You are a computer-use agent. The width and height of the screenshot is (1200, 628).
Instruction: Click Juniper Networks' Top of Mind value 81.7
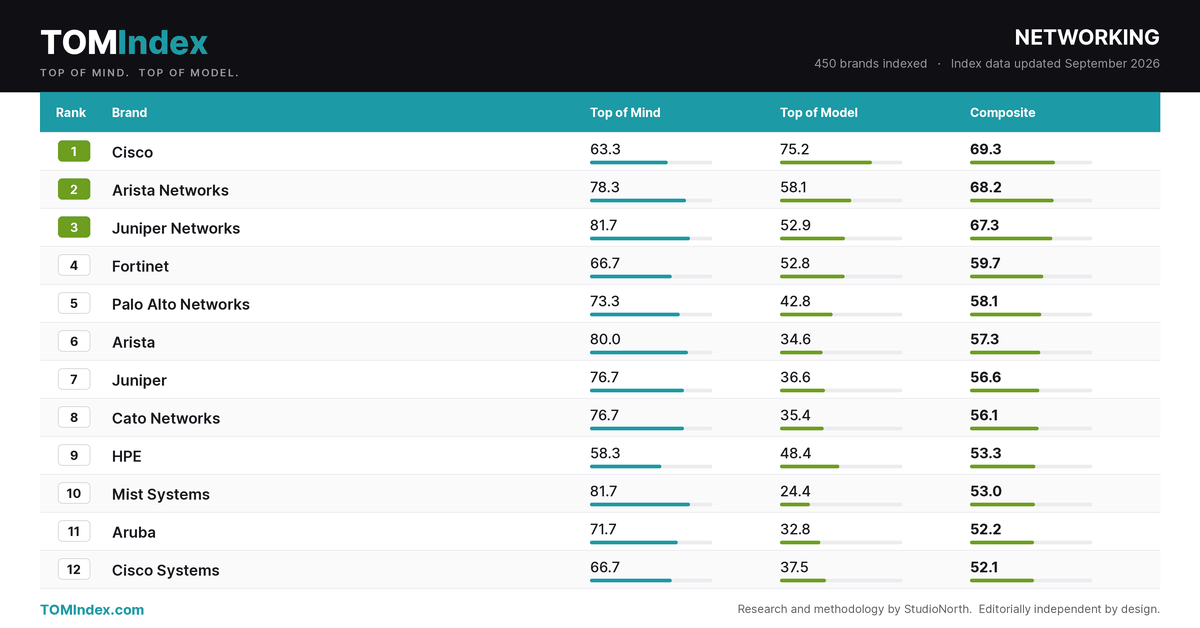tap(604, 225)
